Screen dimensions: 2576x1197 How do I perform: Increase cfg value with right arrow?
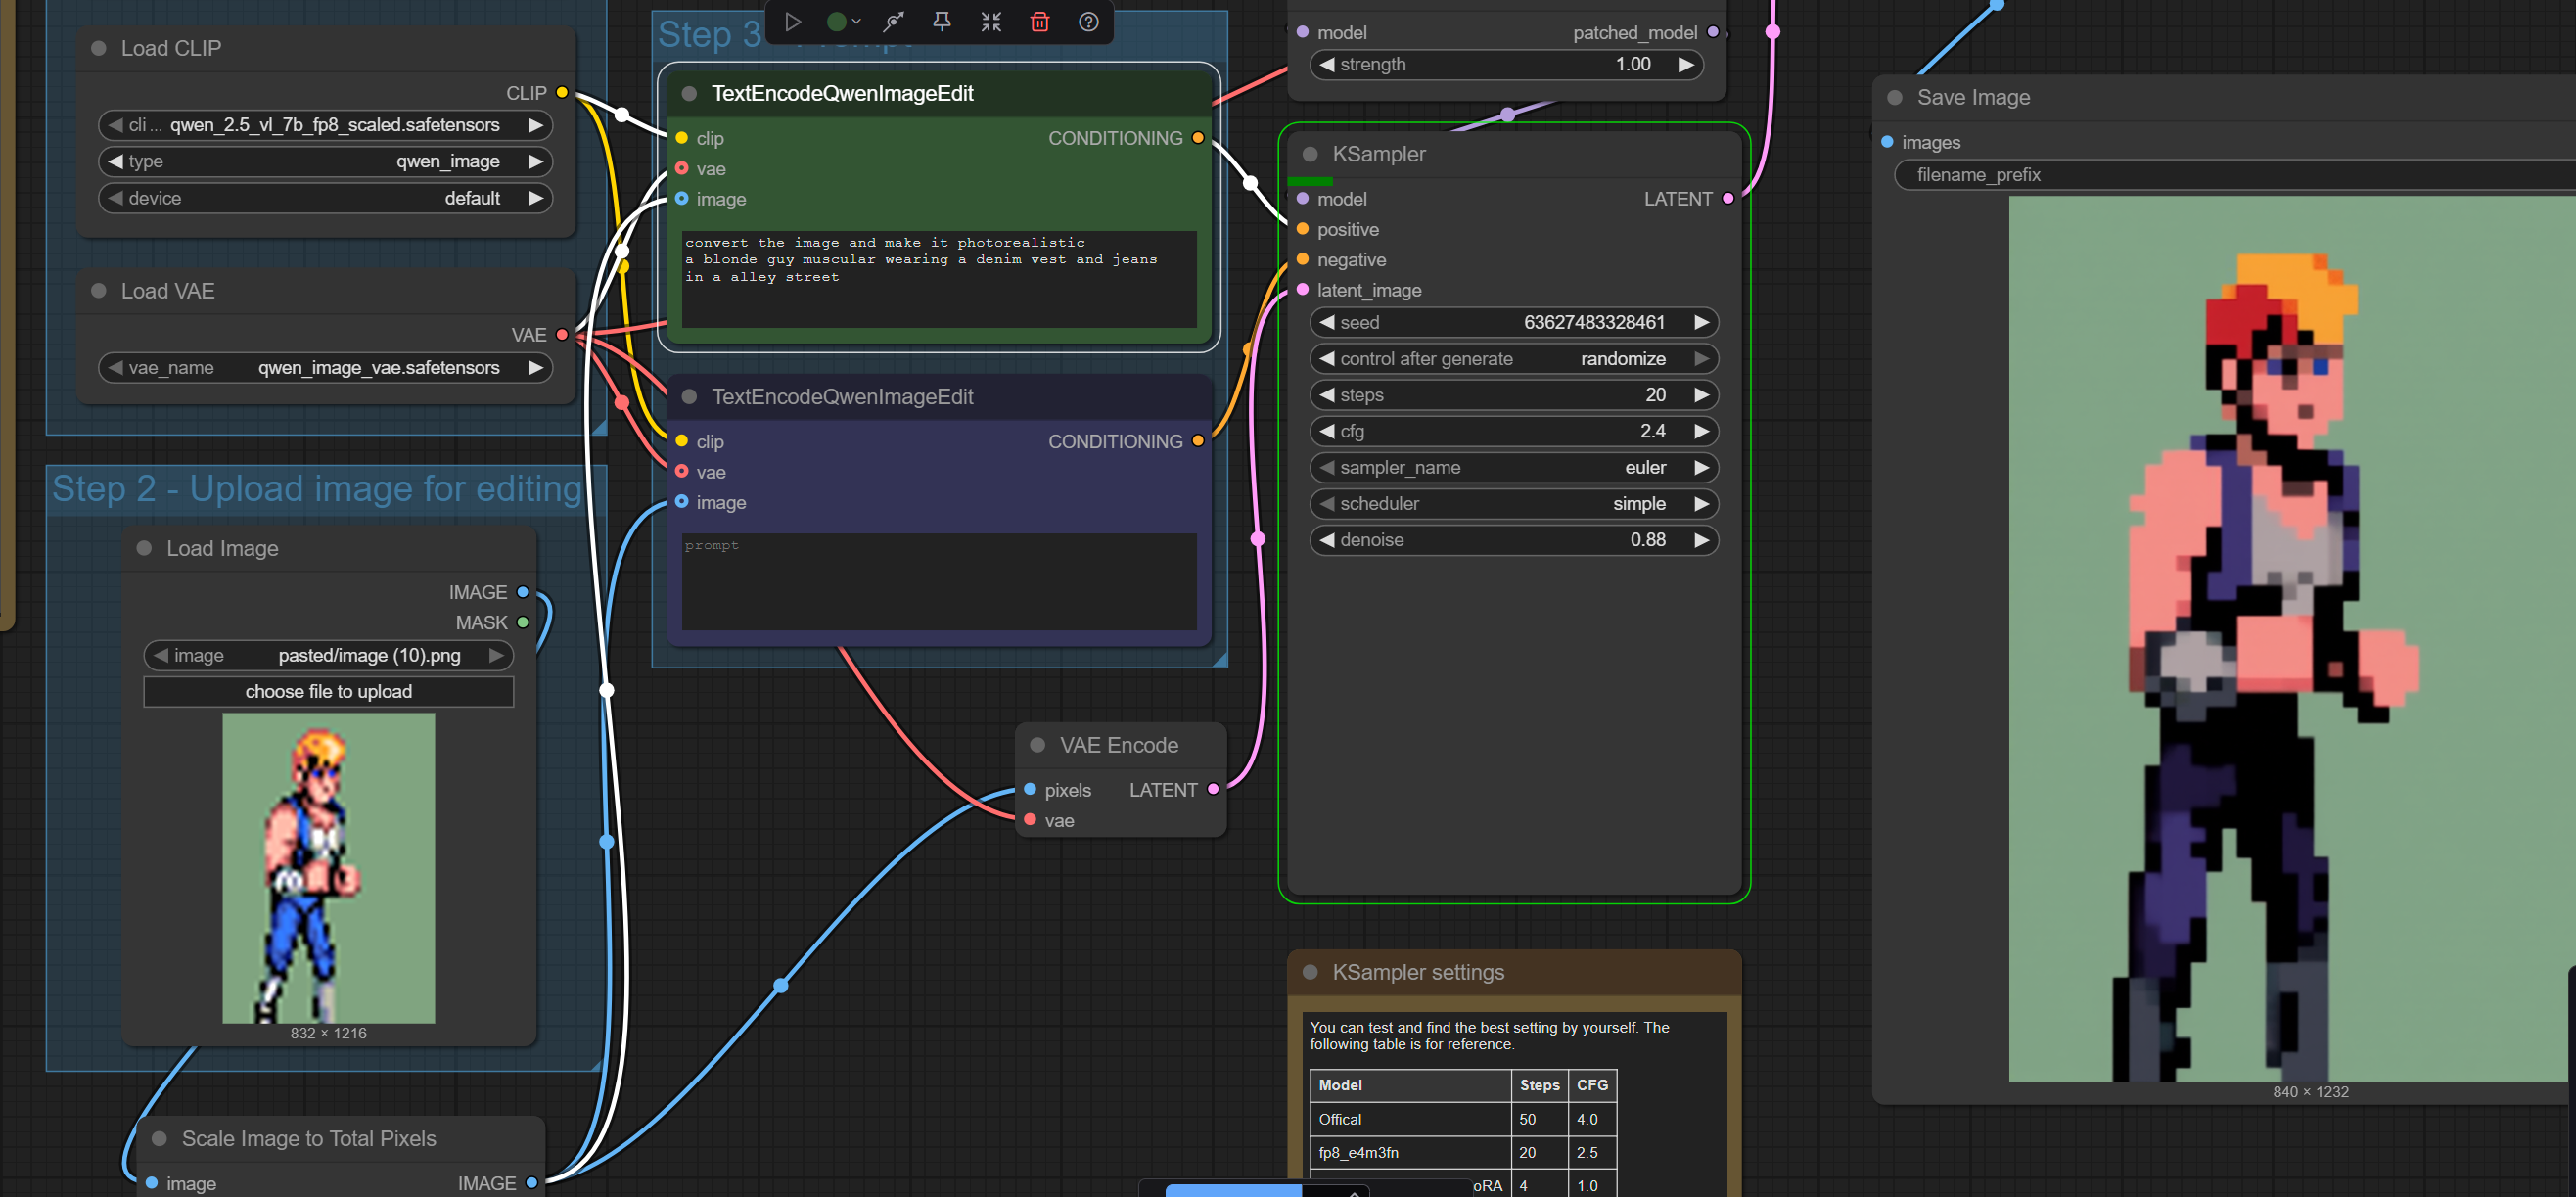[x=1701, y=431]
